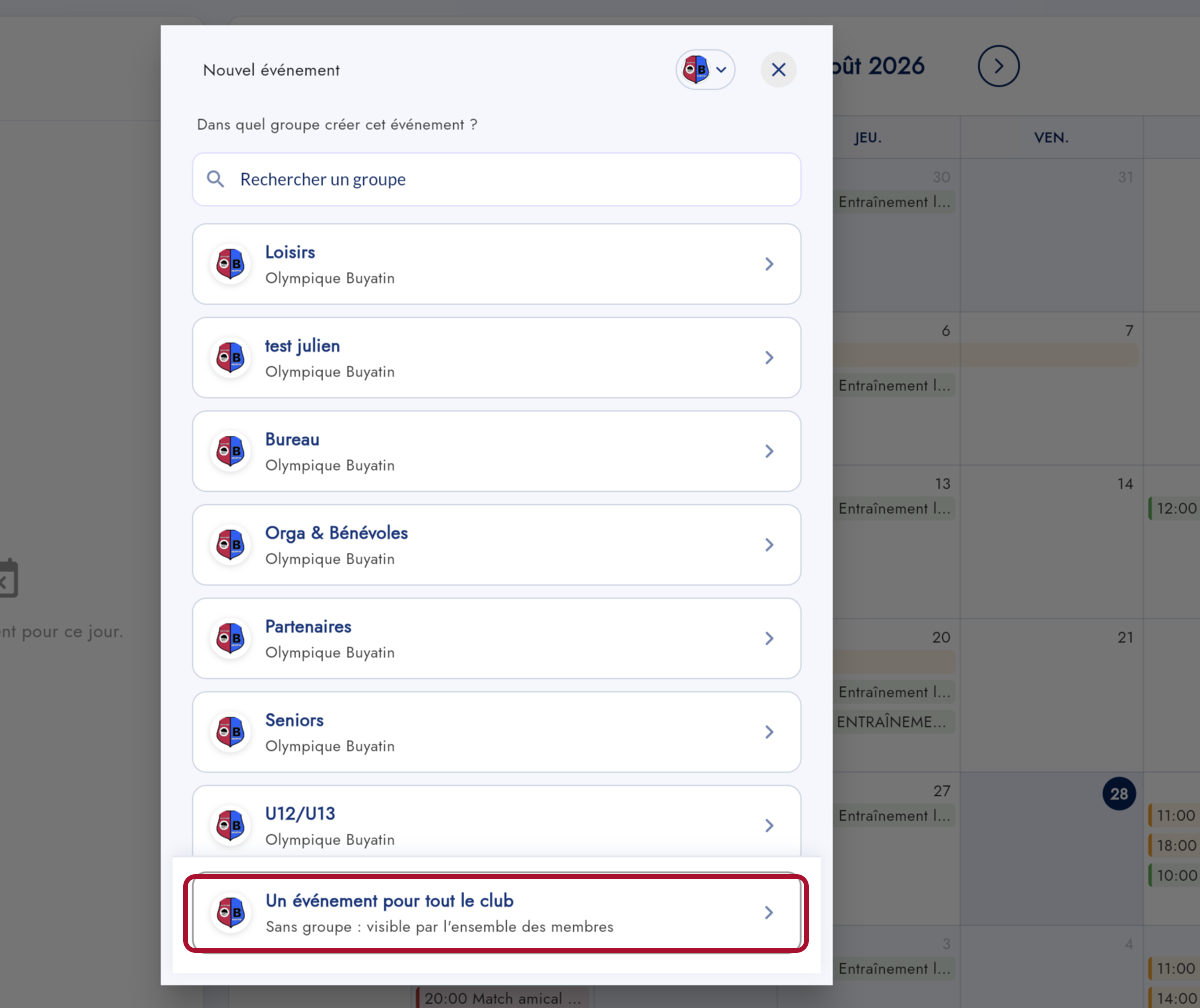The width and height of the screenshot is (1200, 1008).
Task: Click the club logo beside Seniors
Action: [x=231, y=732]
